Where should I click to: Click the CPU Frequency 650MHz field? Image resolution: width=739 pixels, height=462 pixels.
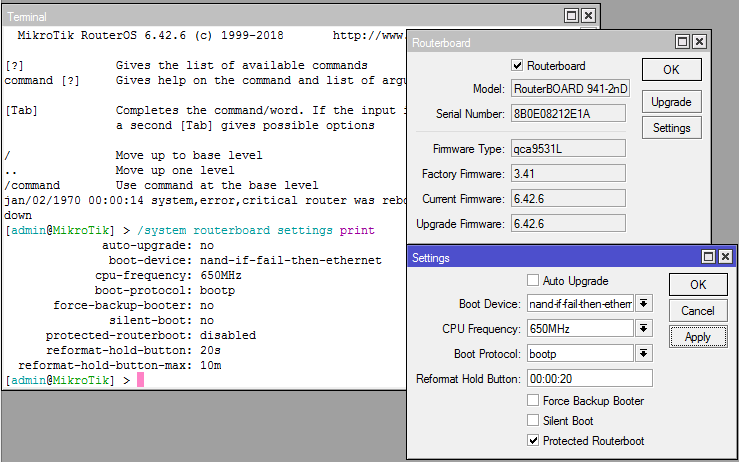[x=580, y=328]
